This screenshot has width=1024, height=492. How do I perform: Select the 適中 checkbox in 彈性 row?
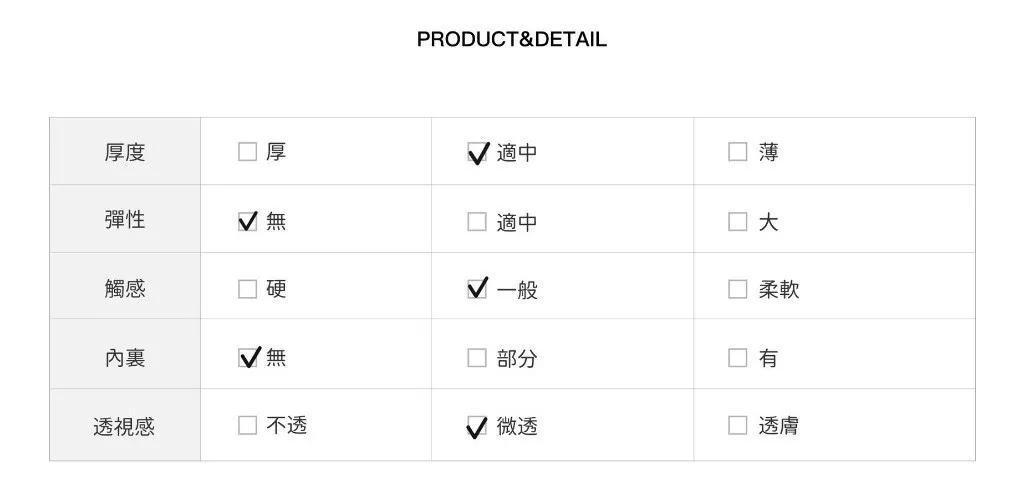click(477, 221)
